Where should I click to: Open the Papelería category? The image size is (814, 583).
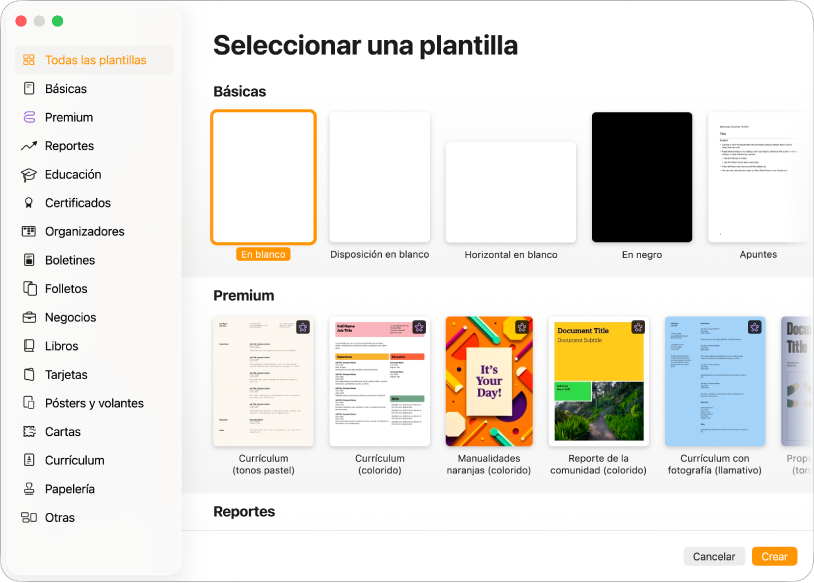click(70, 488)
